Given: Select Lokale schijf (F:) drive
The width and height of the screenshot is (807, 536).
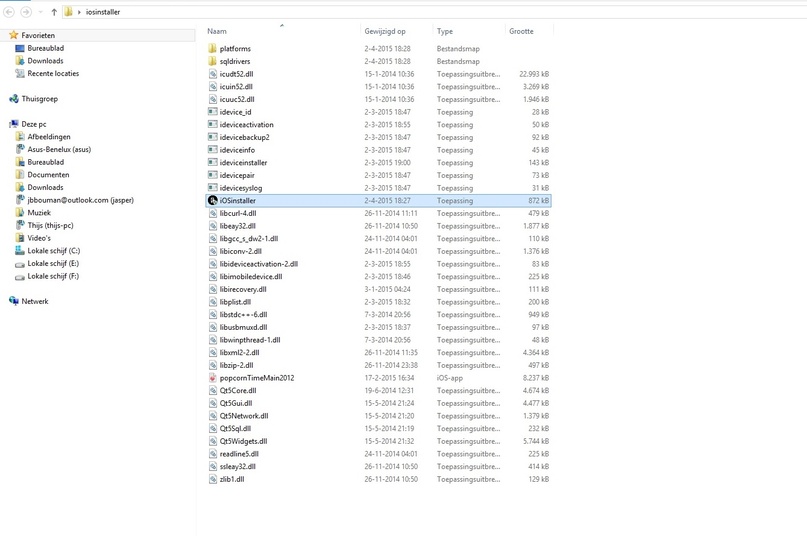Looking at the screenshot, I should pos(53,276).
